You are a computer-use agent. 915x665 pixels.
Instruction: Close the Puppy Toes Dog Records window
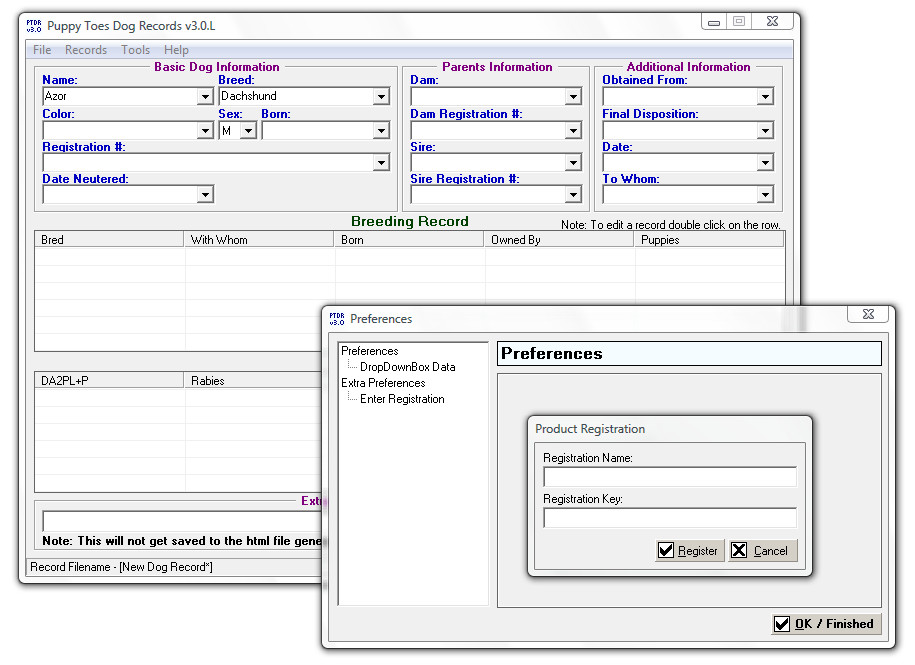(x=772, y=22)
